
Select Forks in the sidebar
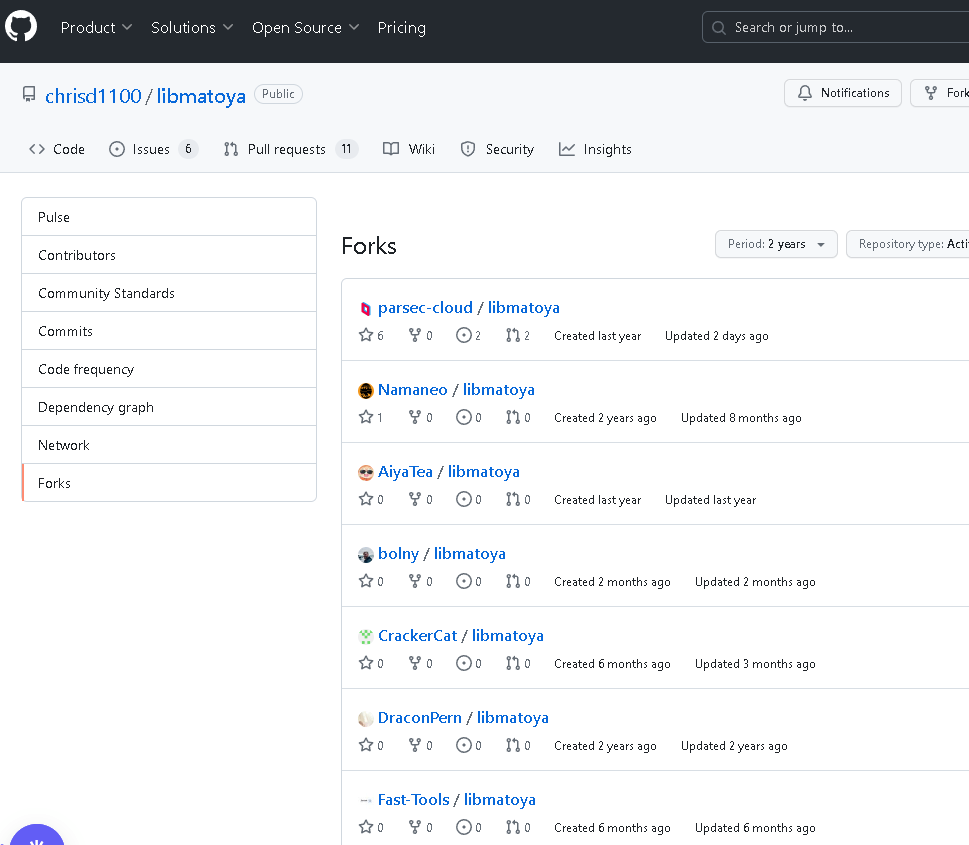tap(169, 483)
